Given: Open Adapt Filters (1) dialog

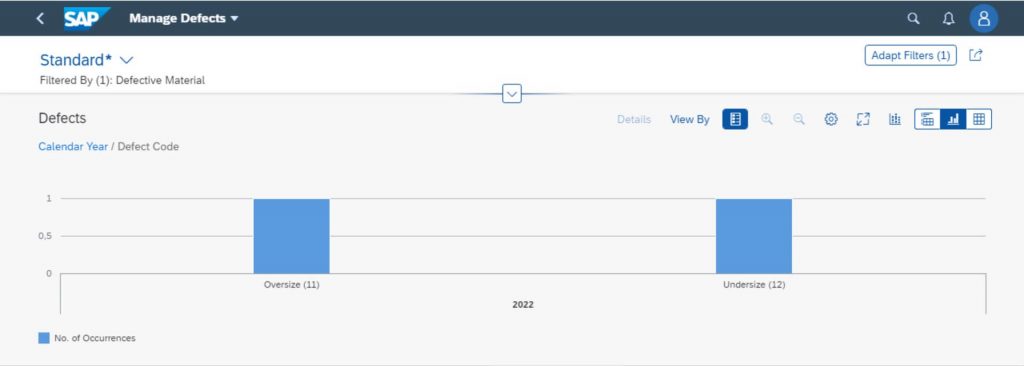Looking at the screenshot, I should click(910, 56).
